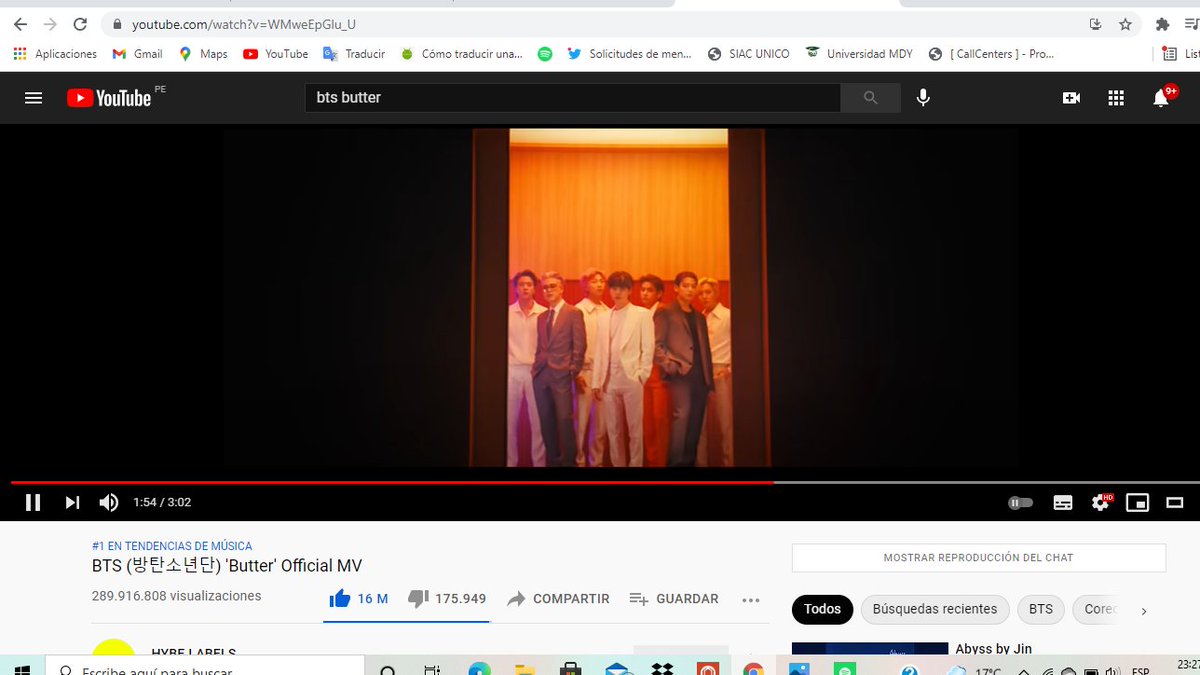The width and height of the screenshot is (1200, 675).
Task: Select the 'Búsquedas recientes' filter chip
Action: pyautogui.click(x=934, y=609)
